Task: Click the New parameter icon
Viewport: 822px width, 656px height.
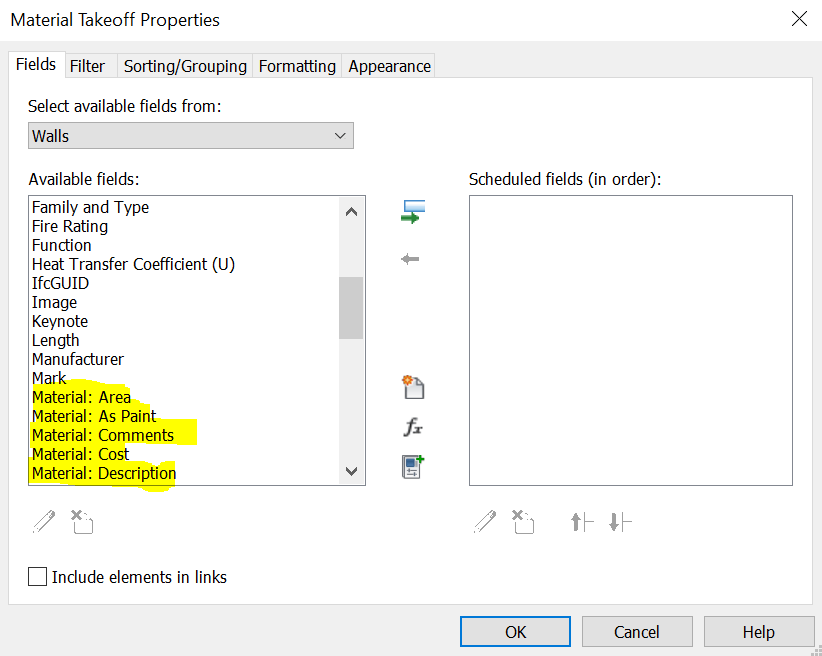Action: pos(412,387)
